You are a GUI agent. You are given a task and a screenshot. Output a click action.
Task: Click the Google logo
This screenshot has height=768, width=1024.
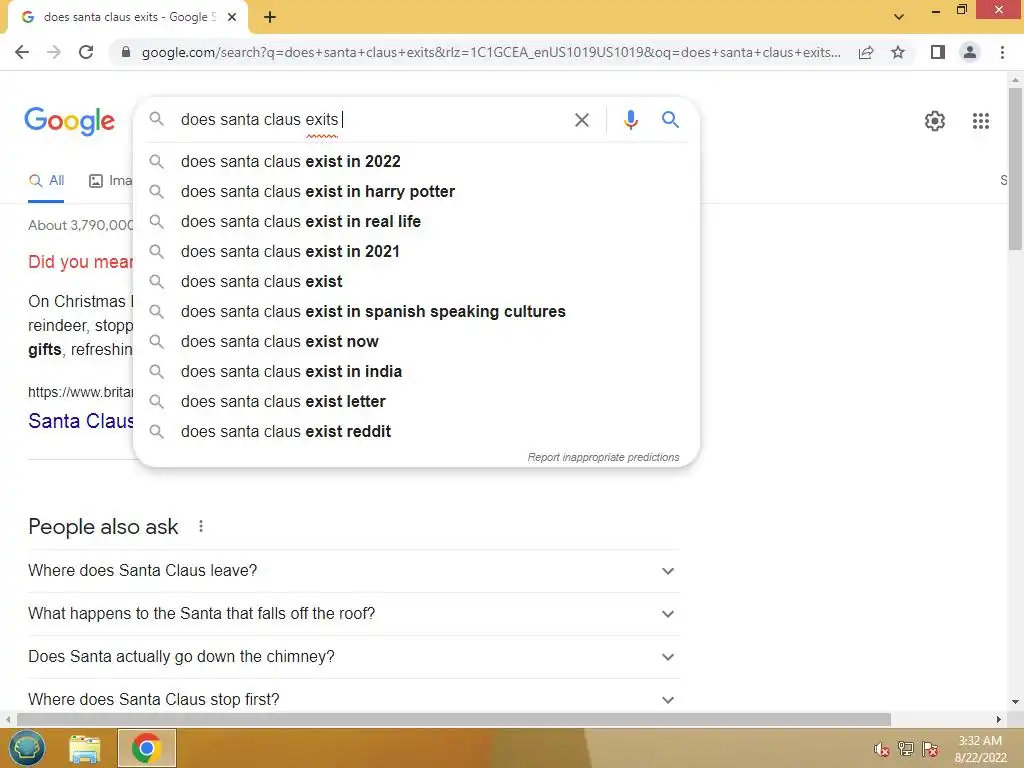coord(70,121)
